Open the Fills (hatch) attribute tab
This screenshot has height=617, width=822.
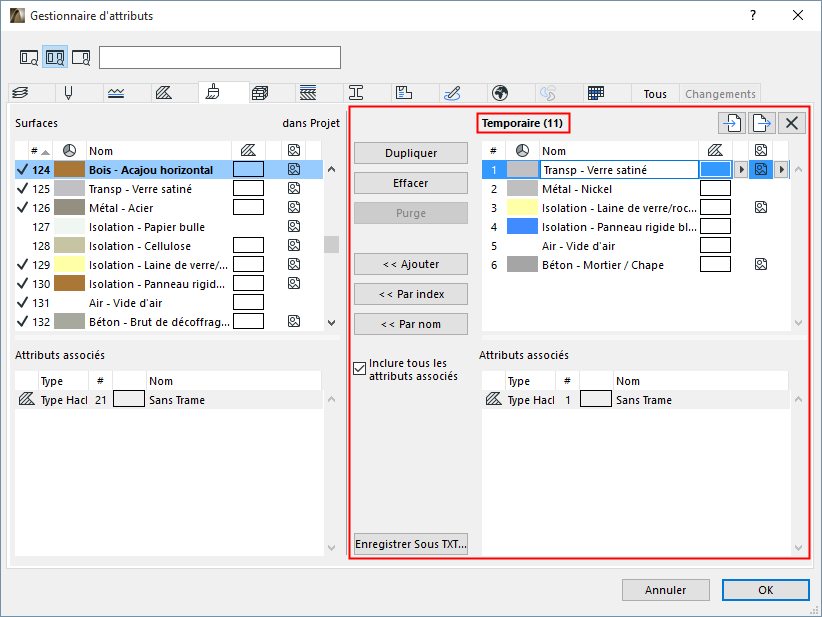coord(164,93)
